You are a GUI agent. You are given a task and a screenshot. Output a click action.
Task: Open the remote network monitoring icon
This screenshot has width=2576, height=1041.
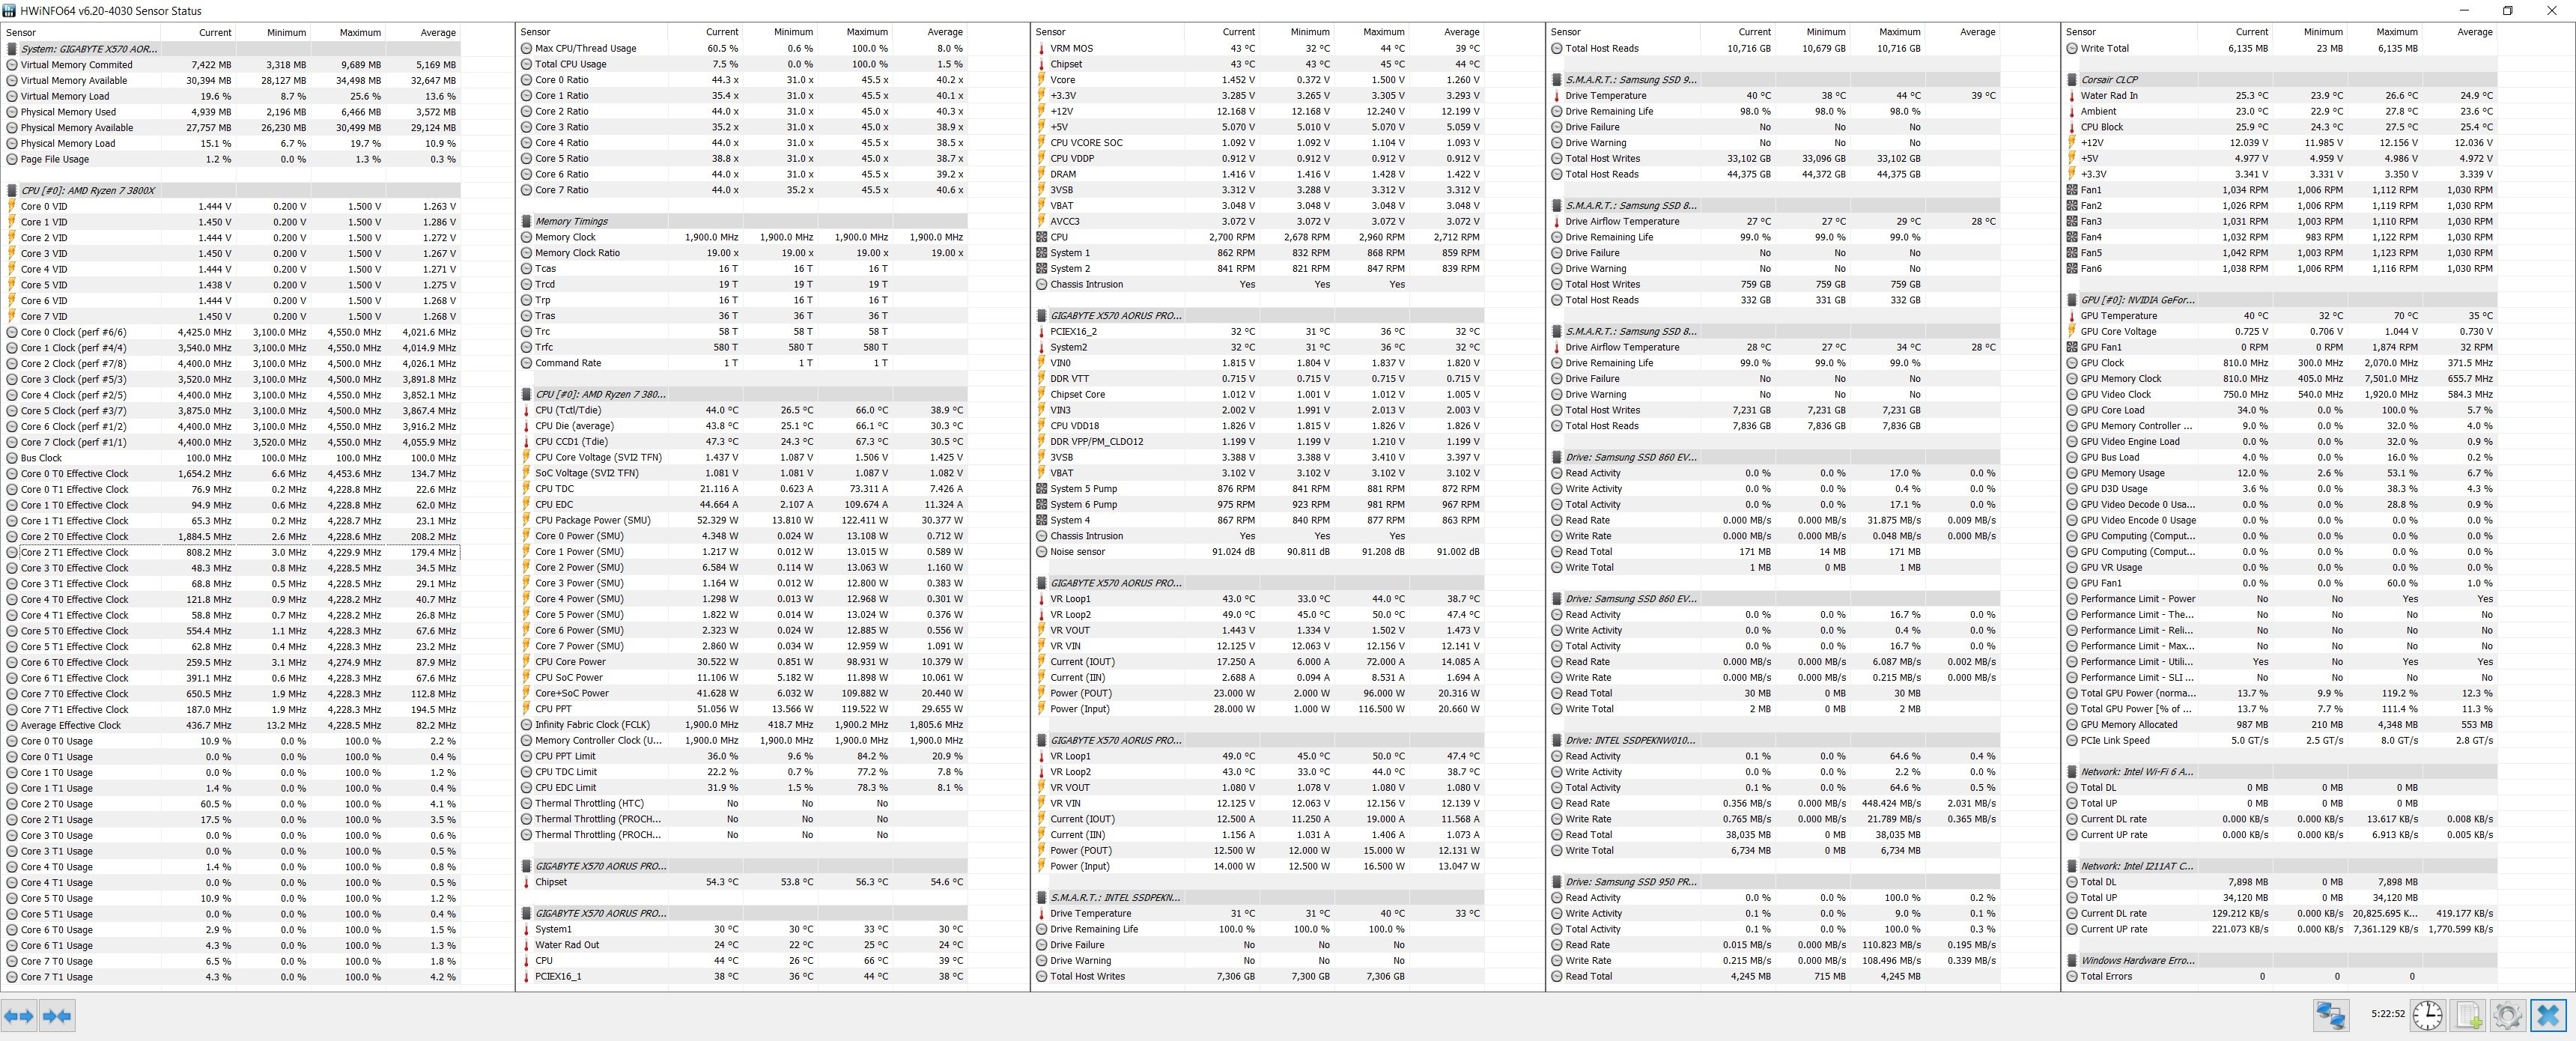click(x=2331, y=1015)
